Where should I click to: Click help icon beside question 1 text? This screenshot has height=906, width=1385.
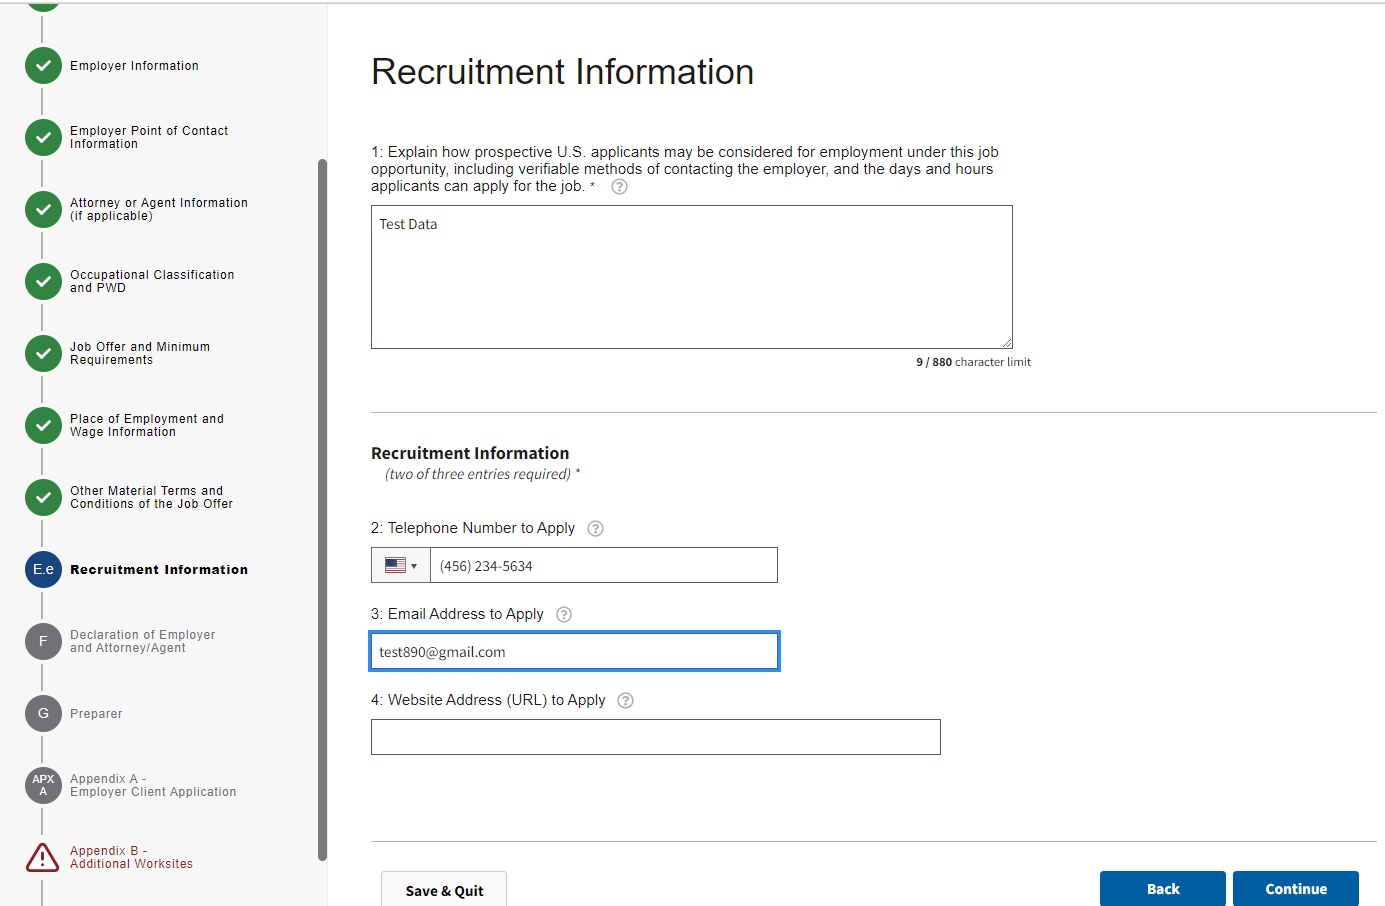tap(620, 187)
